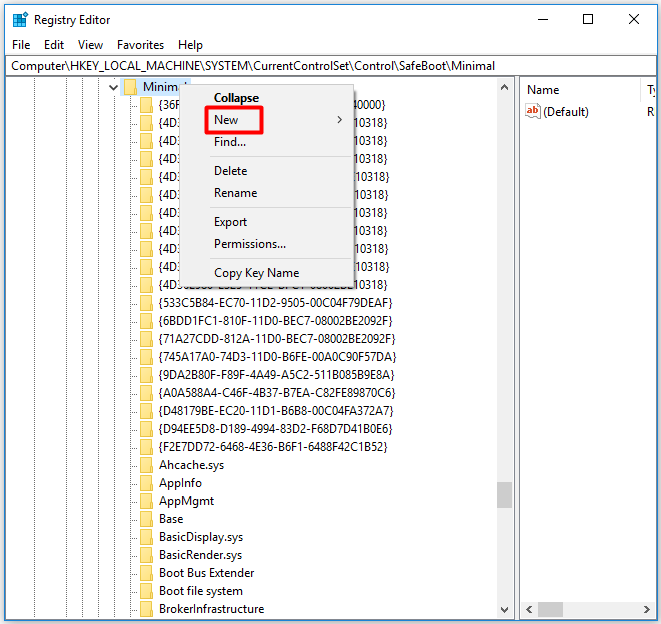Select the (Default) value entry
This screenshot has width=661, height=624.
566,112
